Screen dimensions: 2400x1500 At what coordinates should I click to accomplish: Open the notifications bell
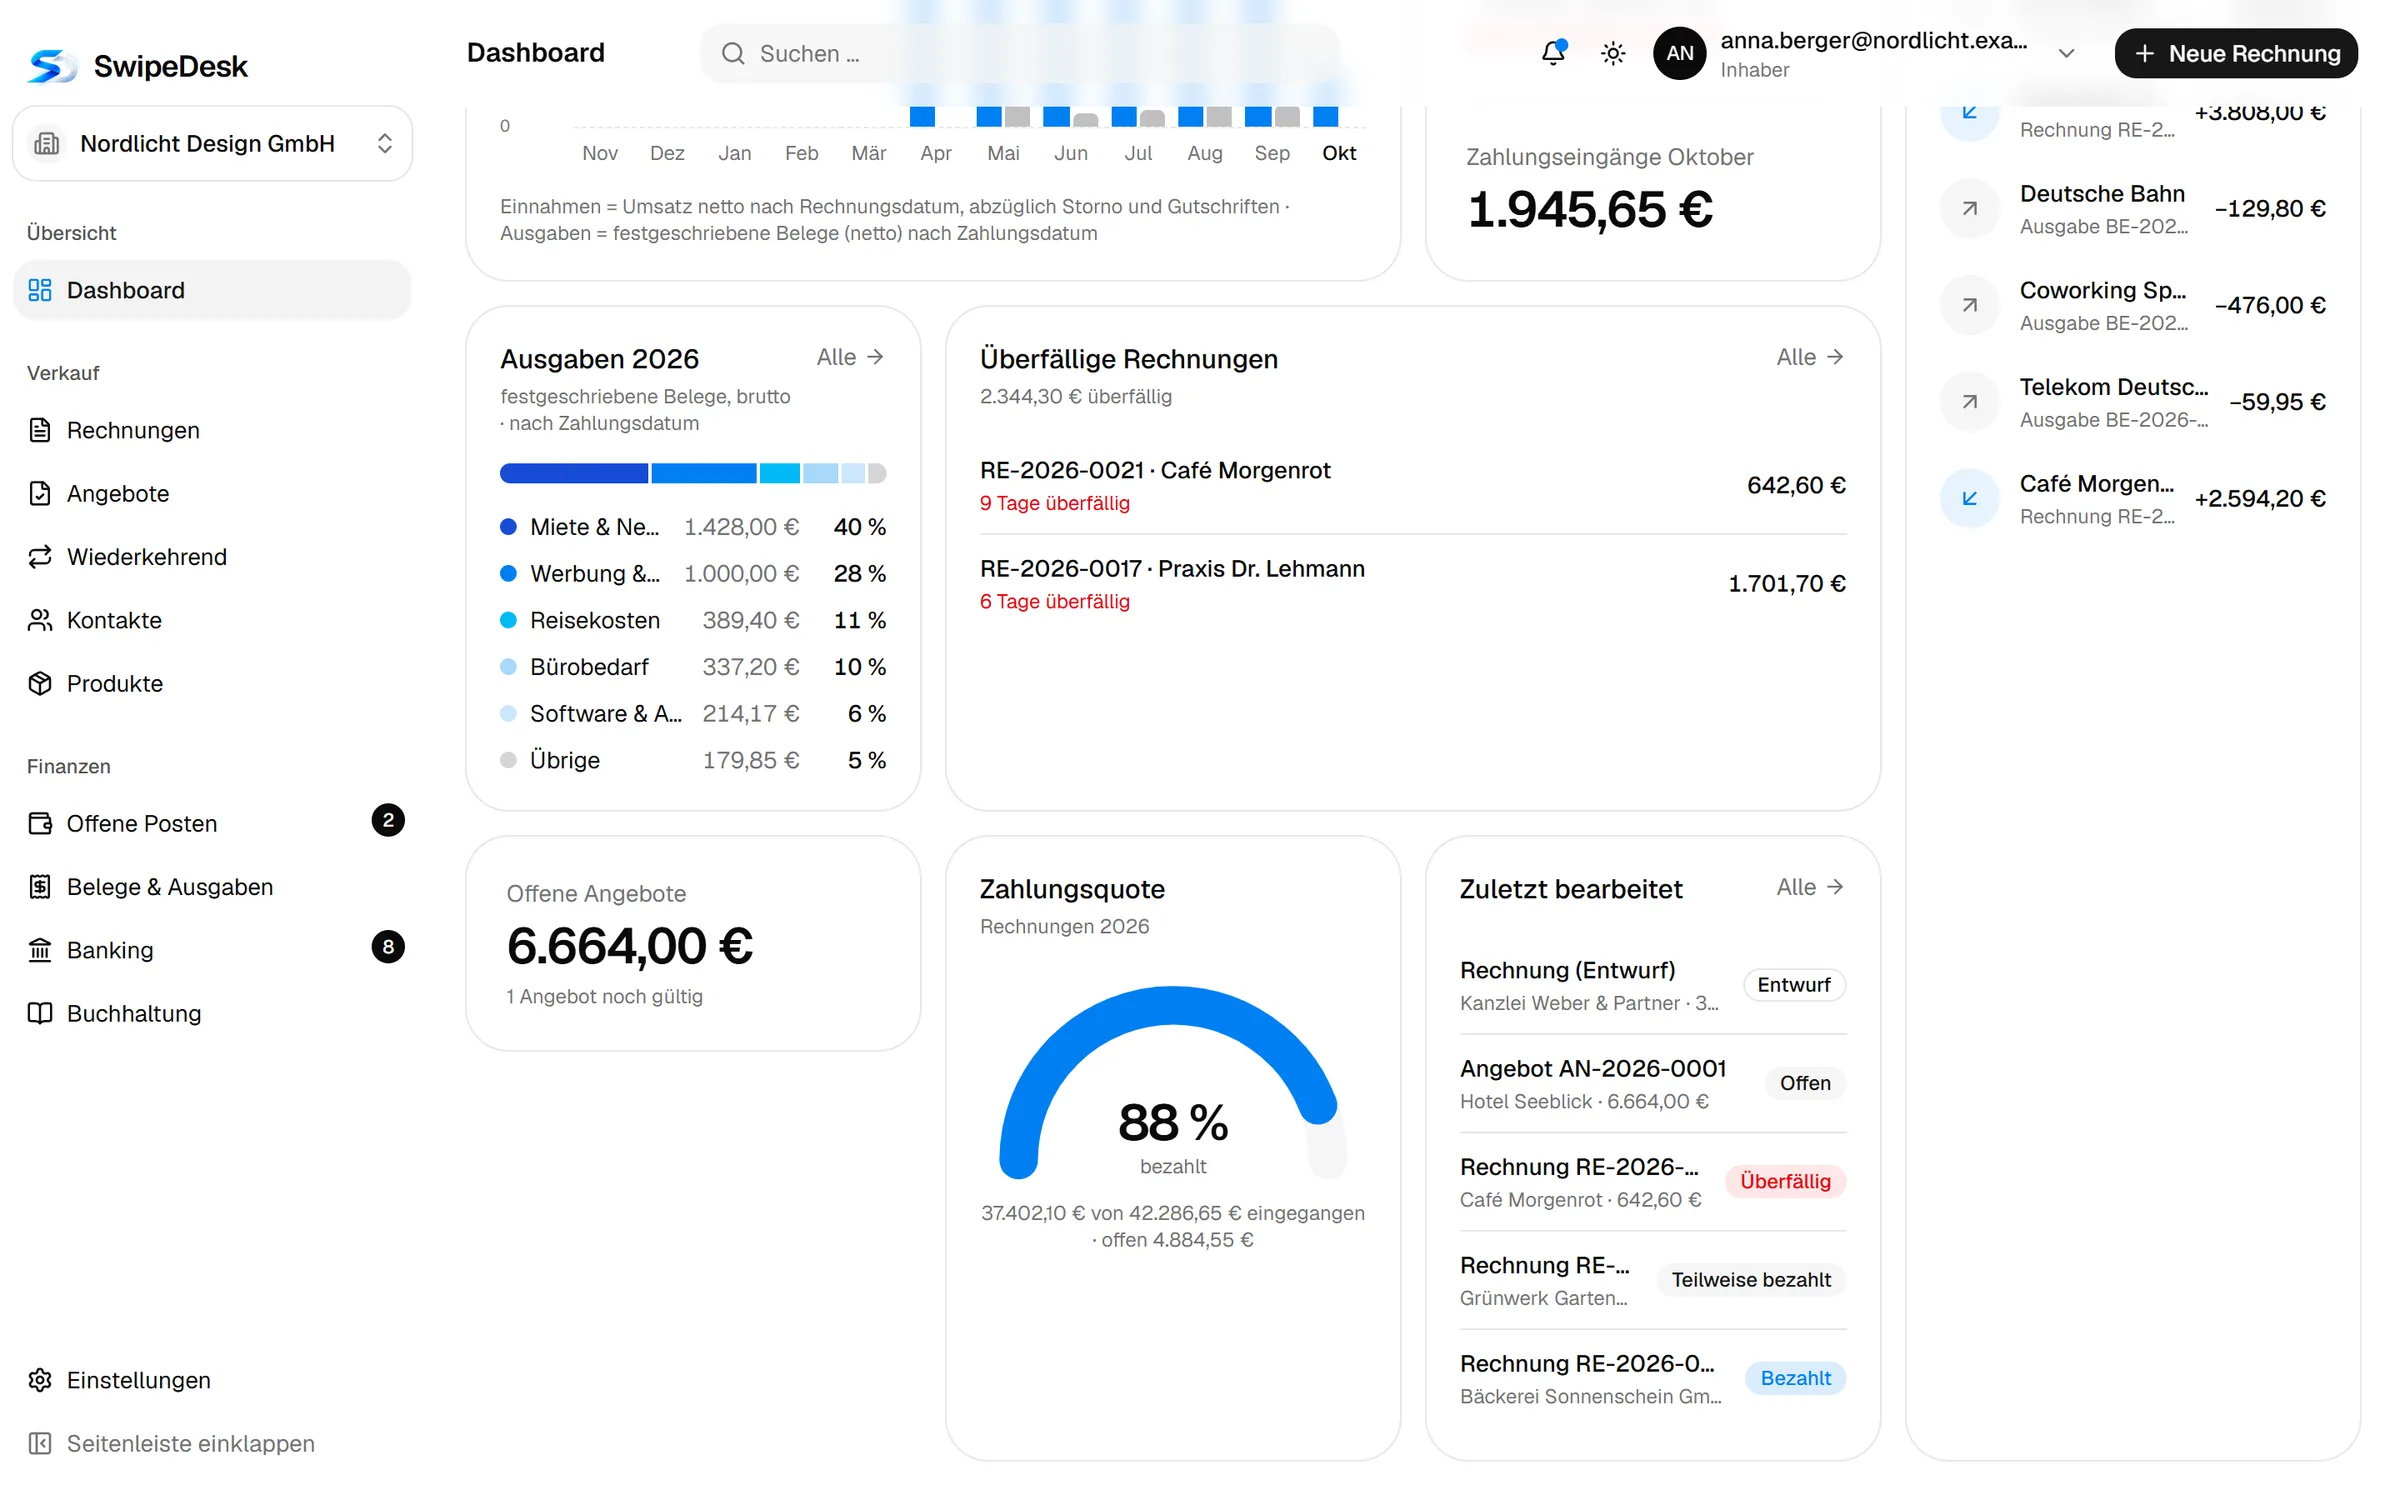(x=1553, y=53)
